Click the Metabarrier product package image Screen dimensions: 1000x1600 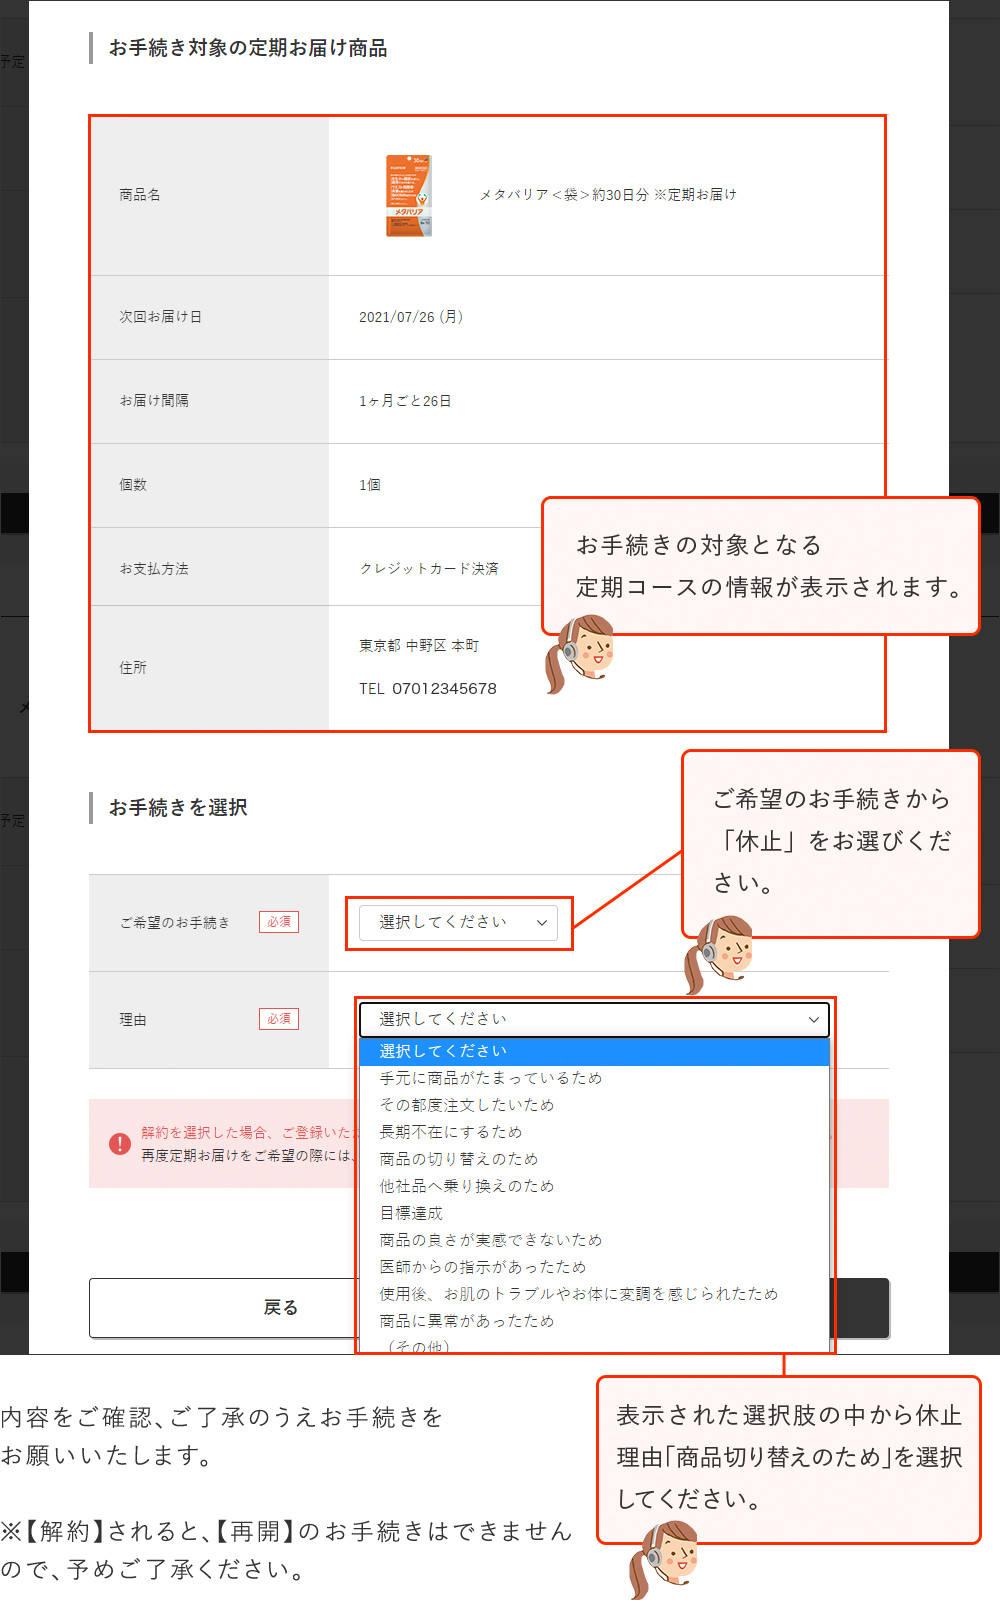click(x=408, y=196)
